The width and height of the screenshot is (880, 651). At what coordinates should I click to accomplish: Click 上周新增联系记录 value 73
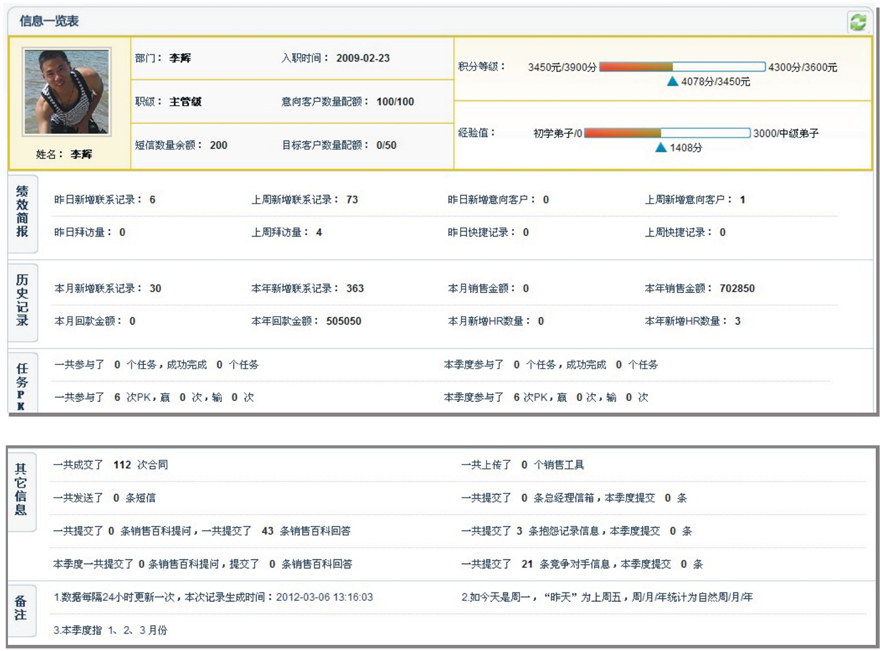pos(352,200)
